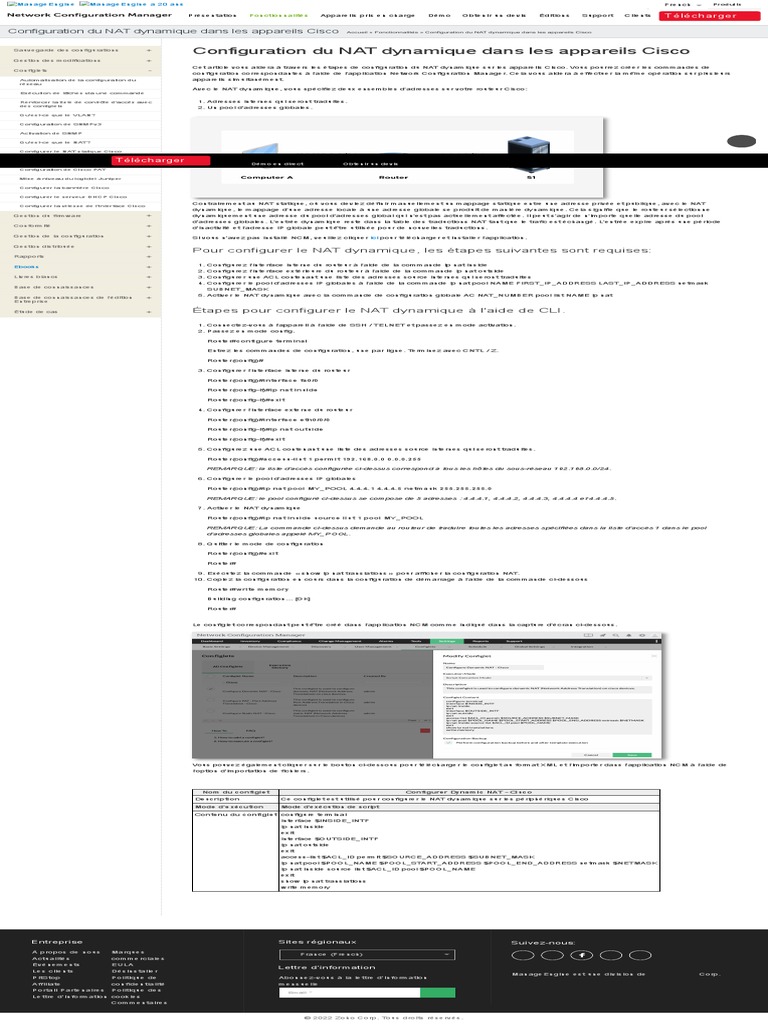Viewport: 768px width, 1024px height.
Task: Open À propos de nous footer link
Action: click(66, 952)
